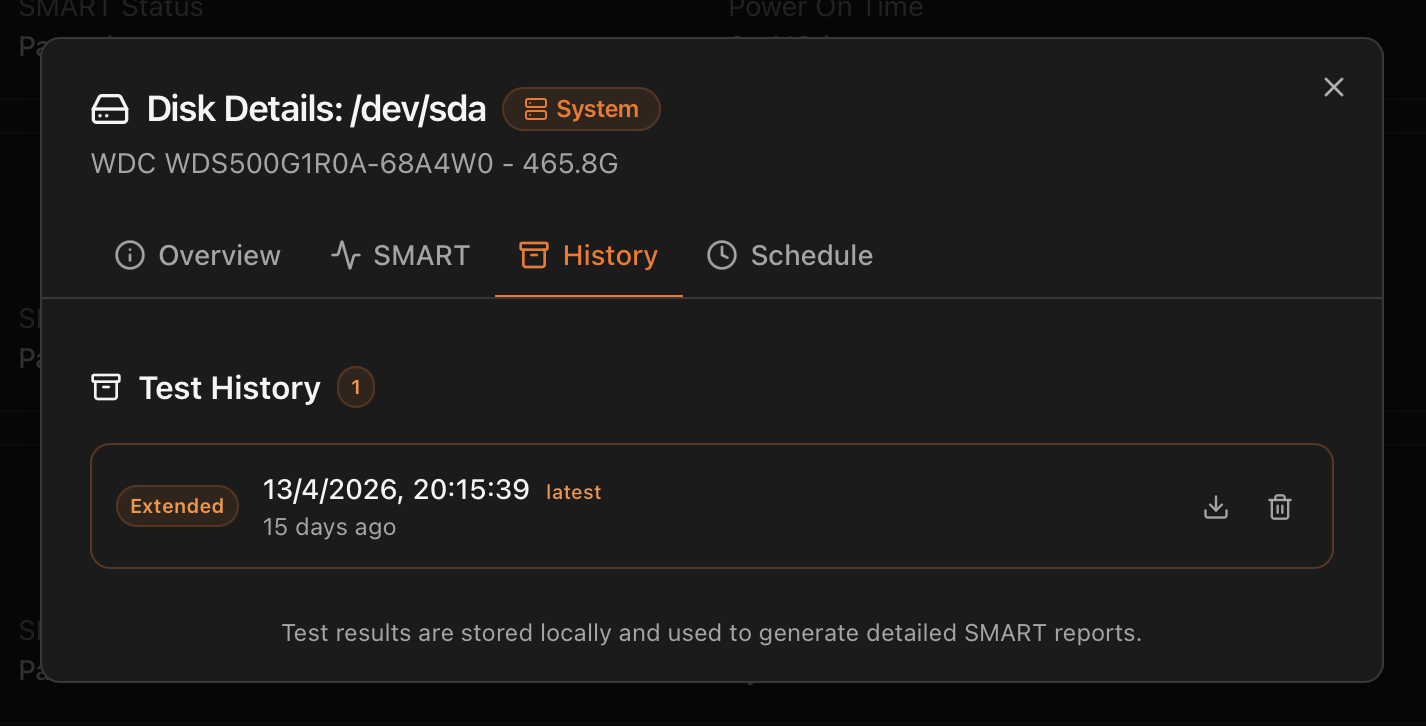Click the System badge
This screenshot has width=1426, height=726.
581,109
